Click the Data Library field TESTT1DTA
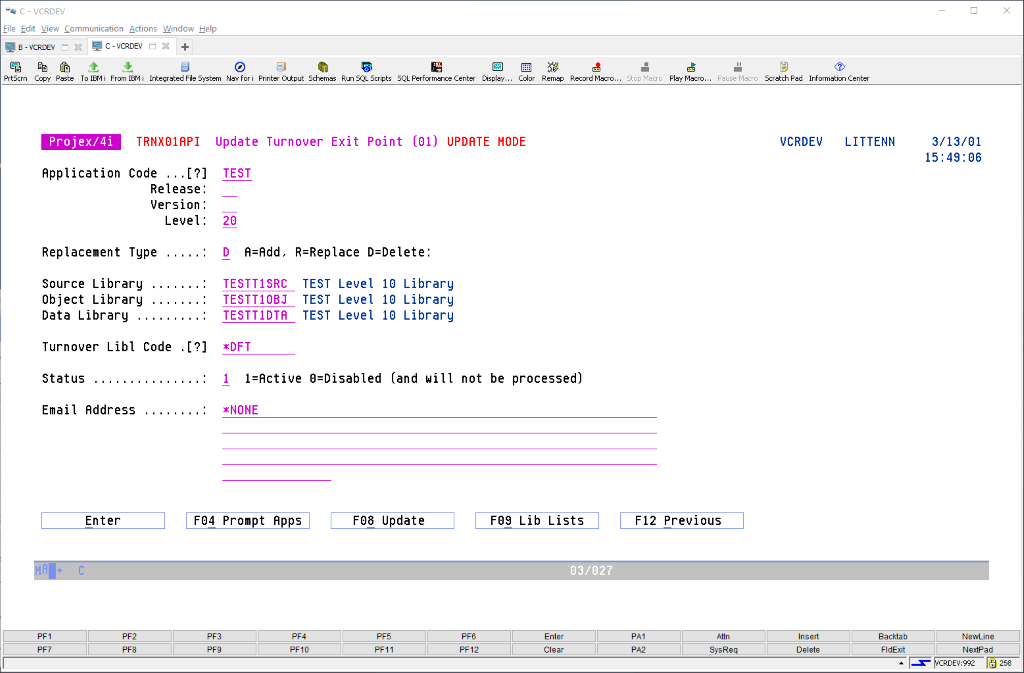 (258, 315)
